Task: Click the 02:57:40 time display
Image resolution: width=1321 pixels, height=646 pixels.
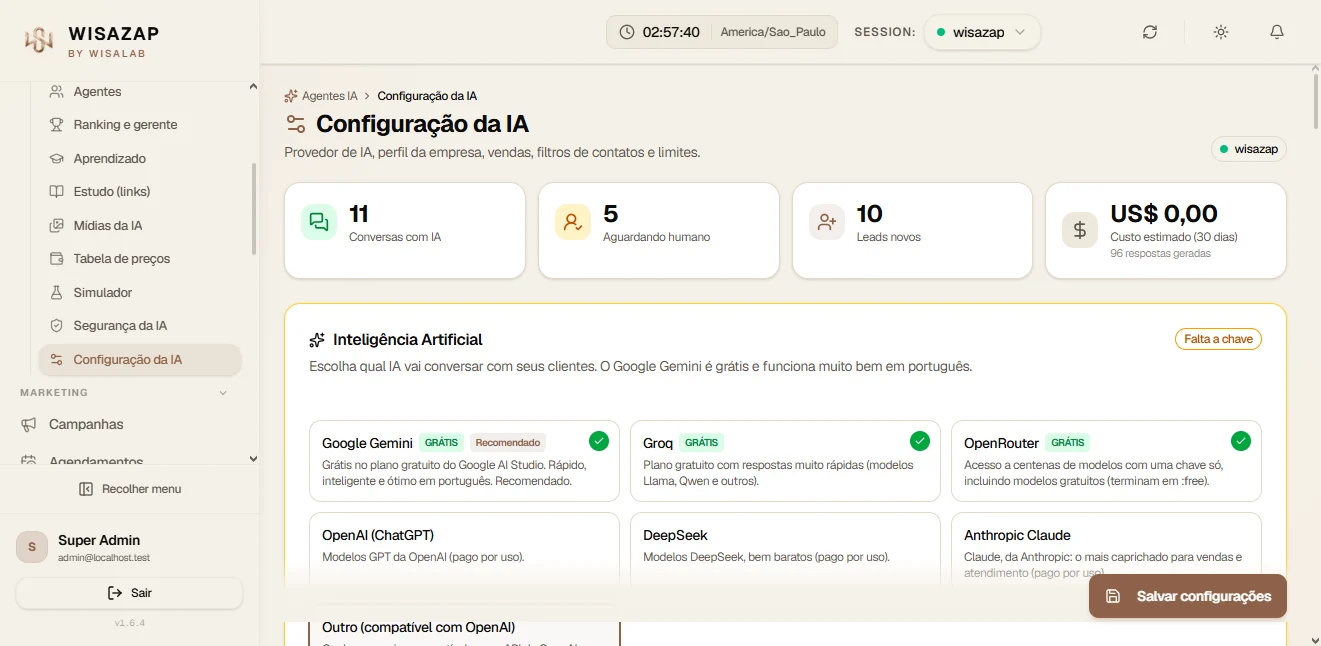Action: click(x=671, y=32)
